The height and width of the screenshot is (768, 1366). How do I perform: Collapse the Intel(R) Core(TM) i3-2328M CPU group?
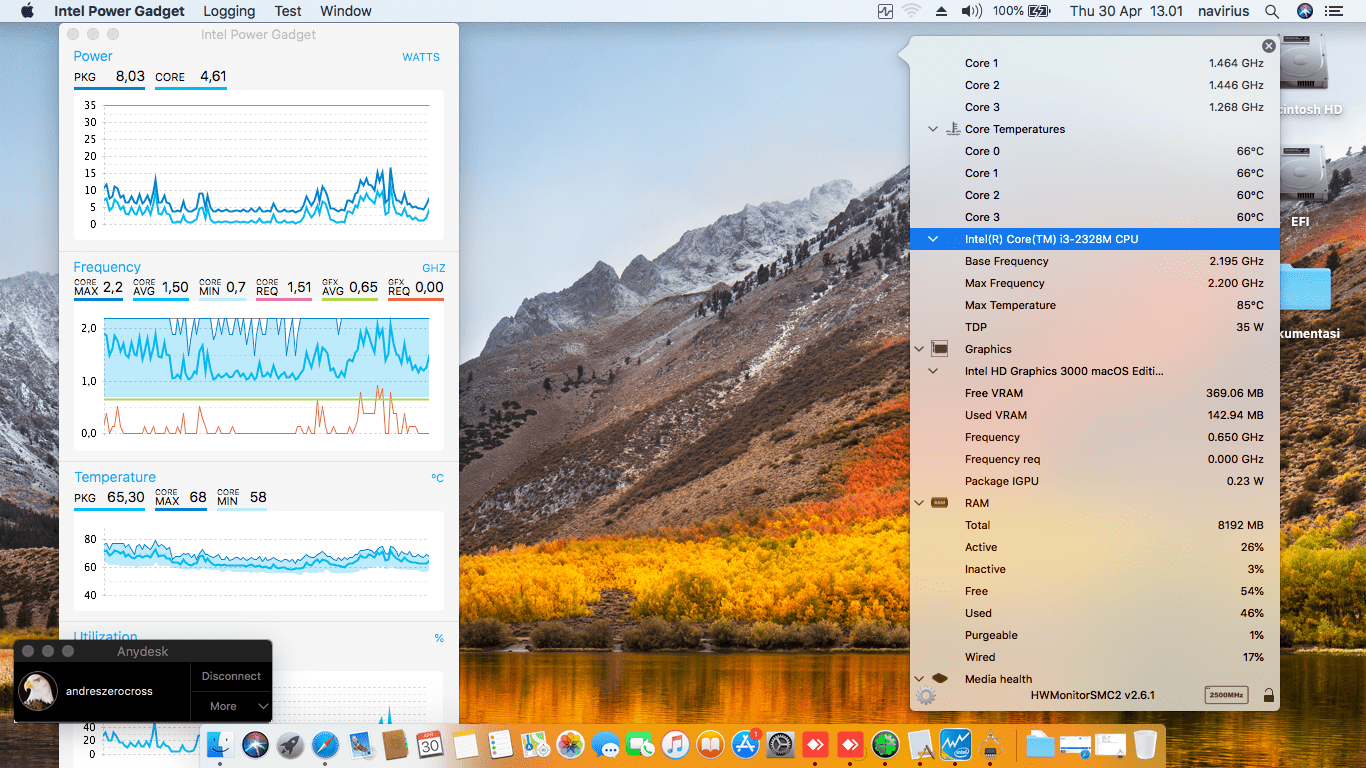(x=933, y=239)
